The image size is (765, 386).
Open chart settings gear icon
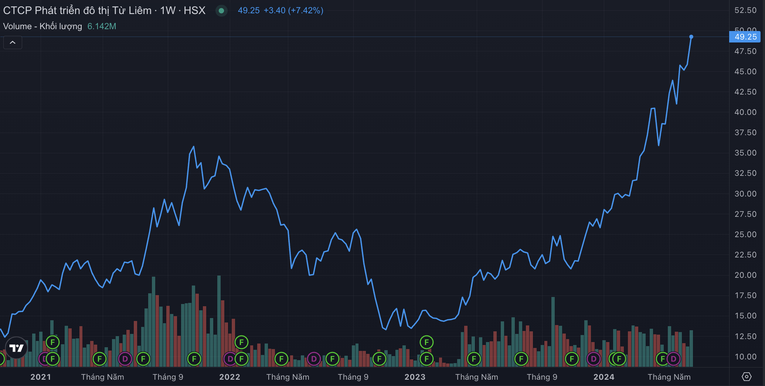click(x=746, y=377)
